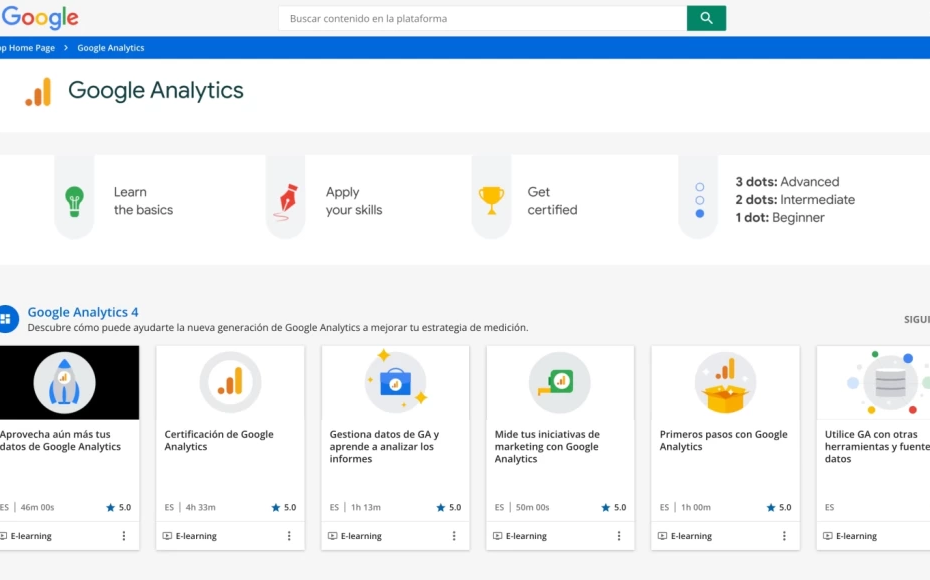Click the rating star on Mide tus iniciativas card
The height and width of the screenshot is (580, 930).
tap(605, 508)
